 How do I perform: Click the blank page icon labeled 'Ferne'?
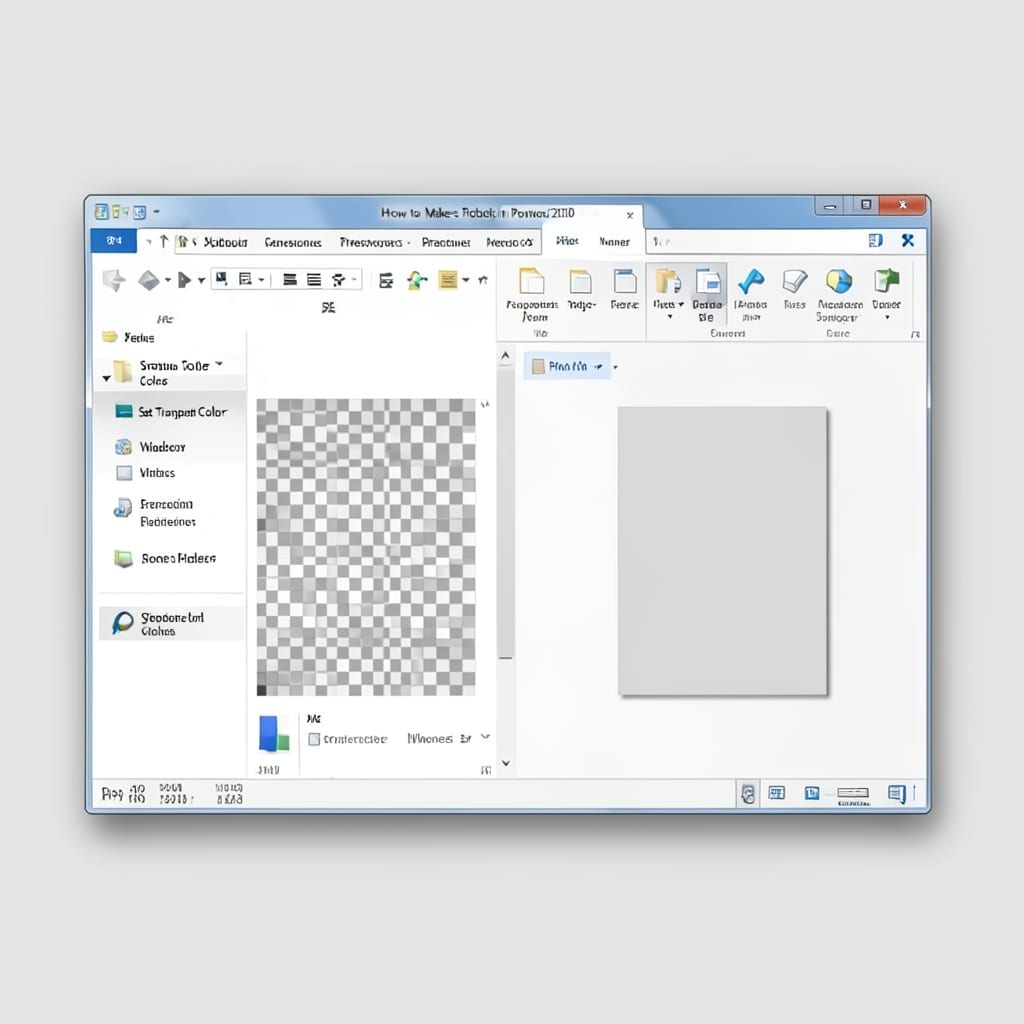click(625, 281)
